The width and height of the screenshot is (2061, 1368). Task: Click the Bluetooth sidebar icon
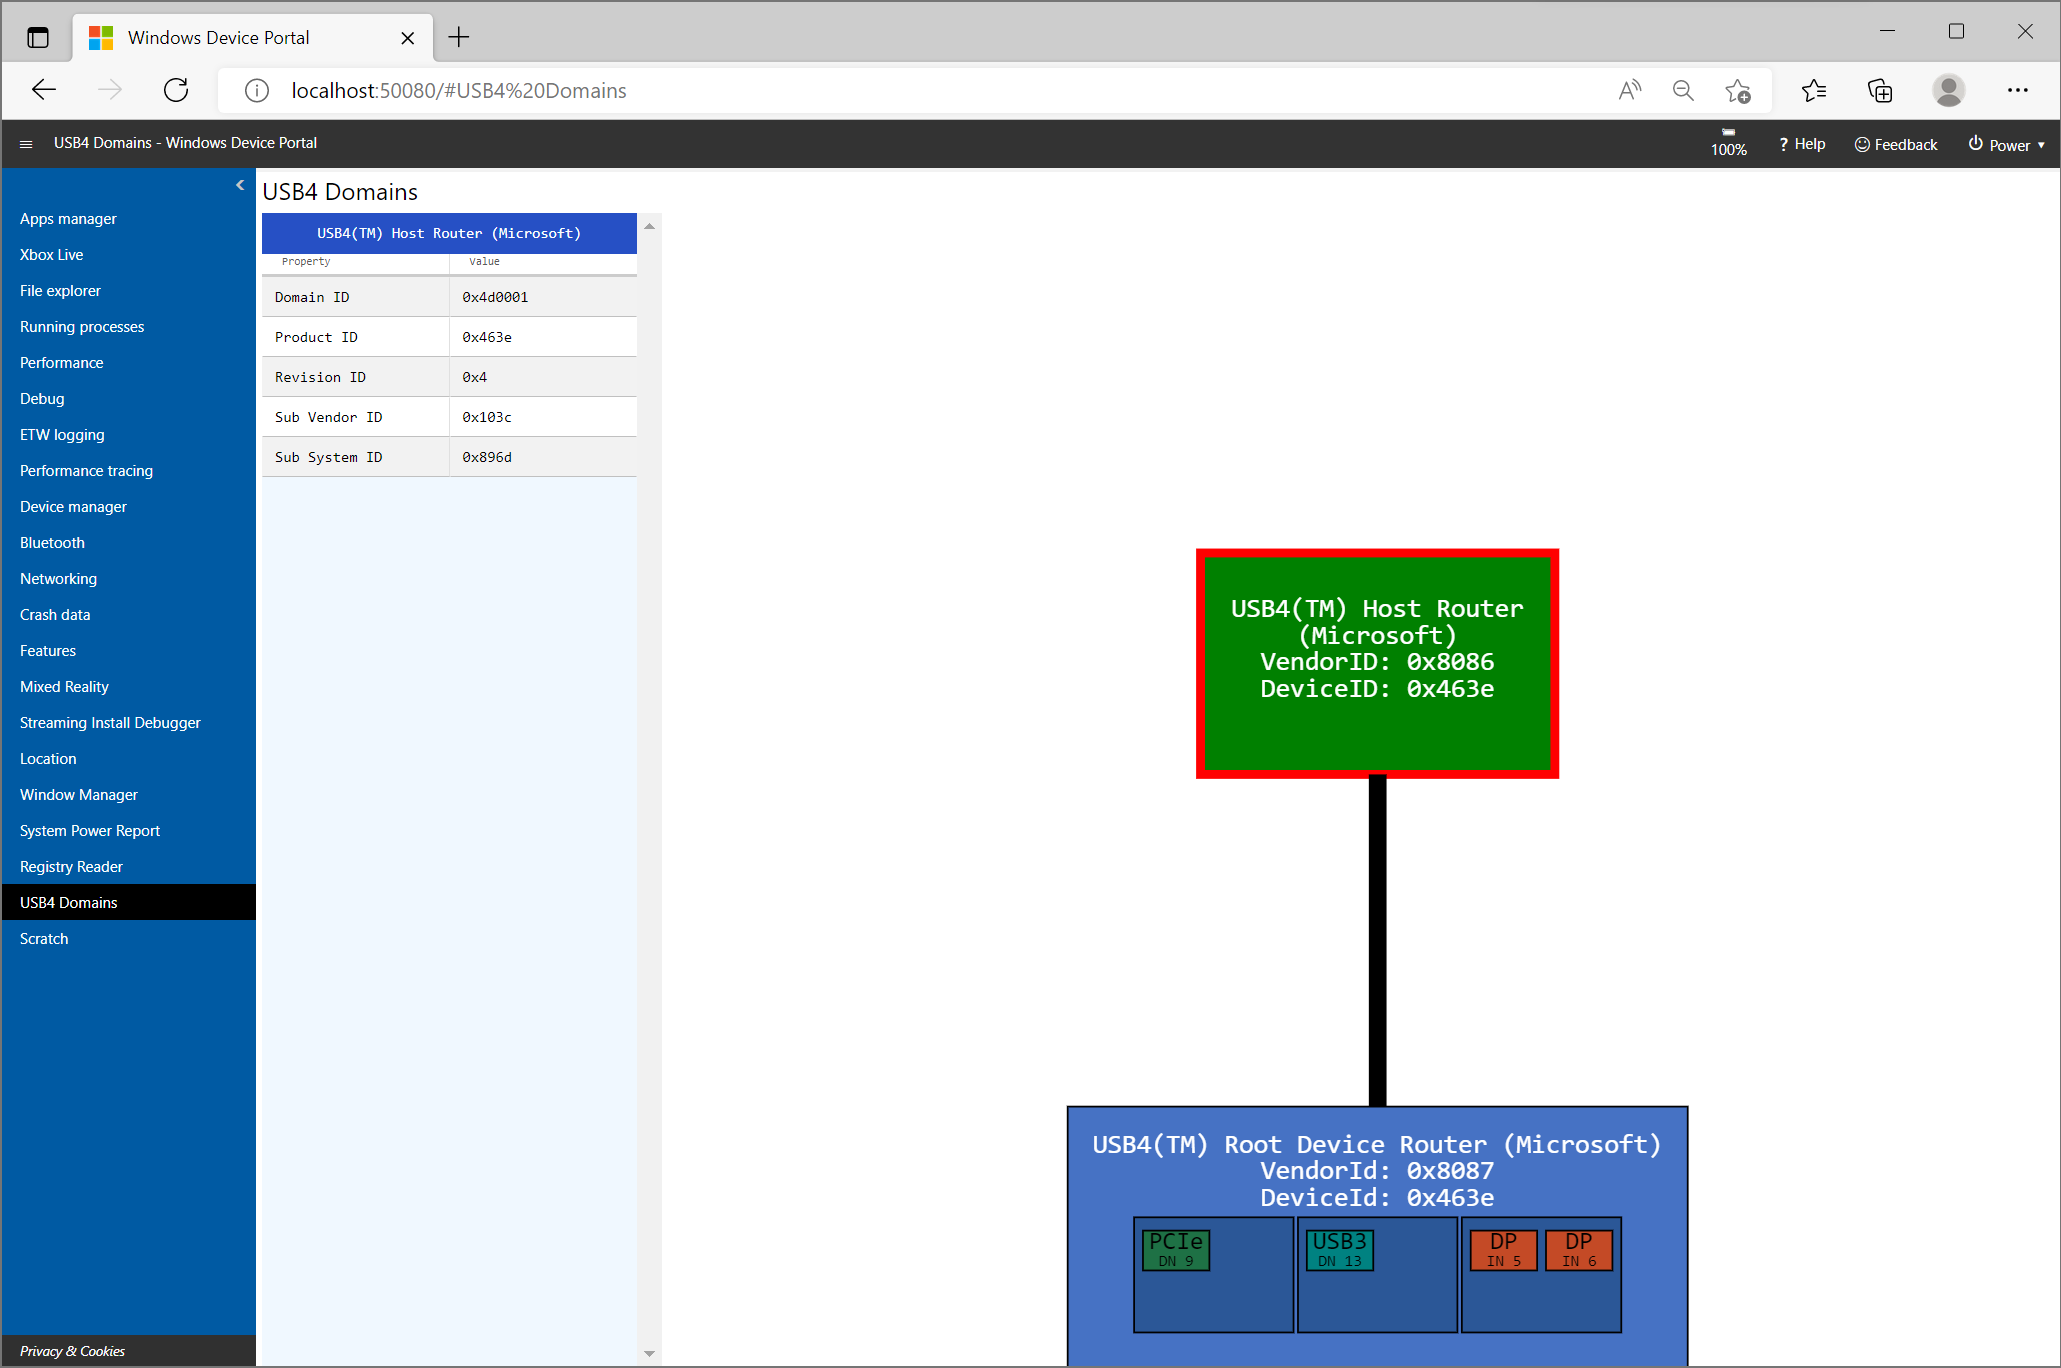[x=50, y=542]
